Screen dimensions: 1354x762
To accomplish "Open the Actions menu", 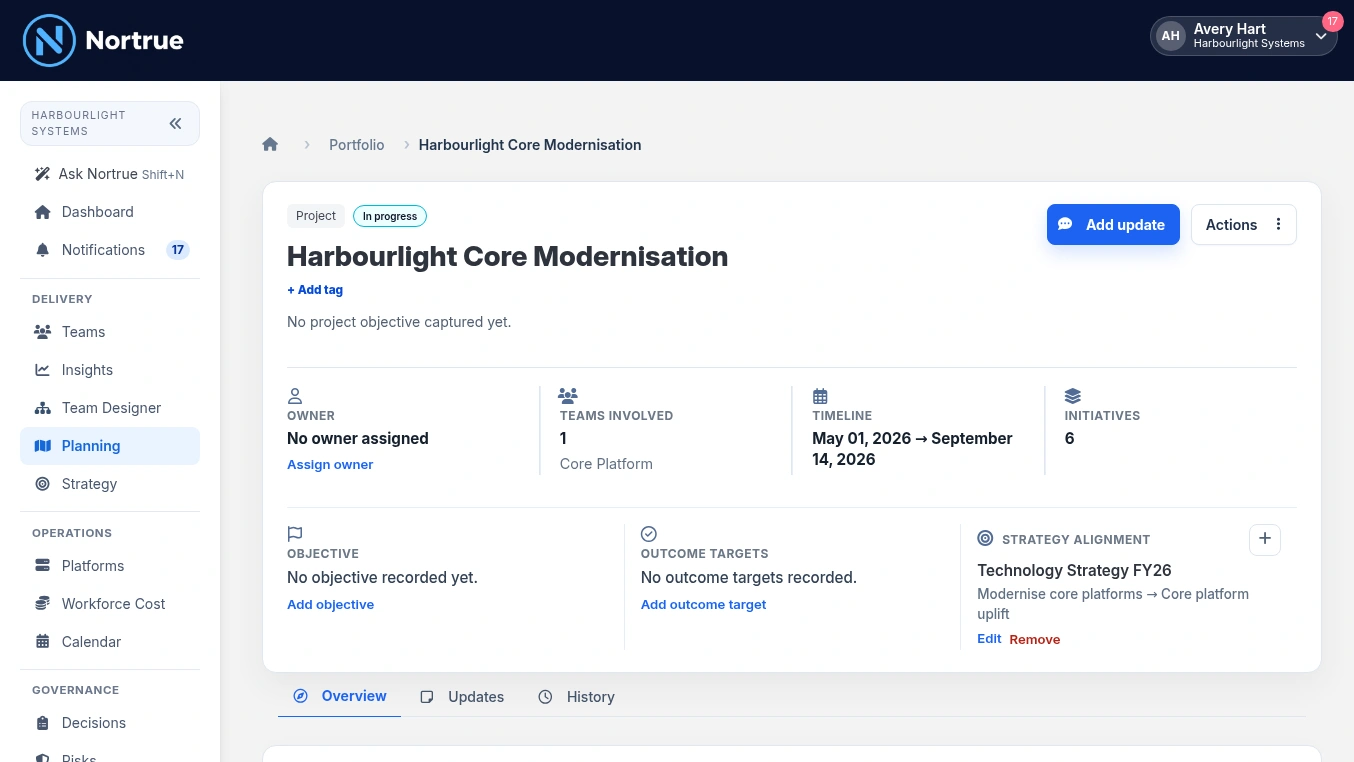I will coord(1244,225).
